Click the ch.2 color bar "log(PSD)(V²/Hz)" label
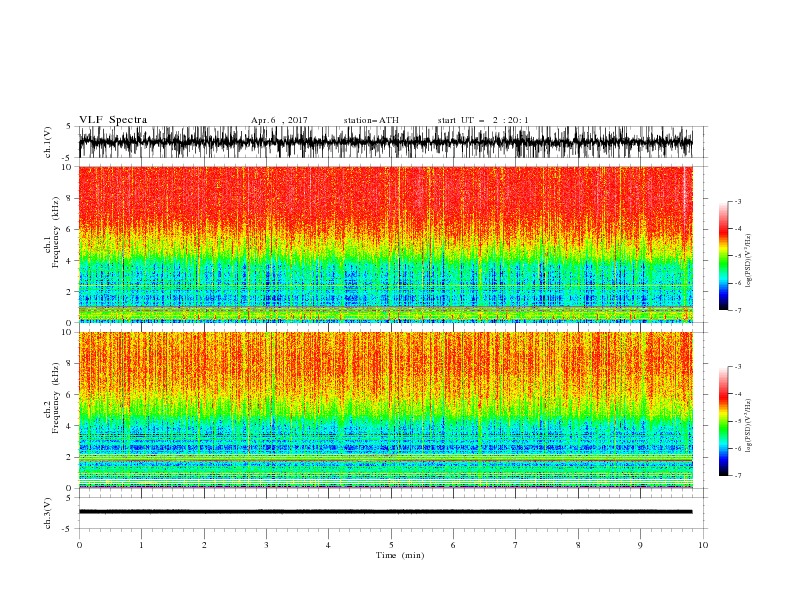Screen dimensions: 792x612 tap(749, 425)
